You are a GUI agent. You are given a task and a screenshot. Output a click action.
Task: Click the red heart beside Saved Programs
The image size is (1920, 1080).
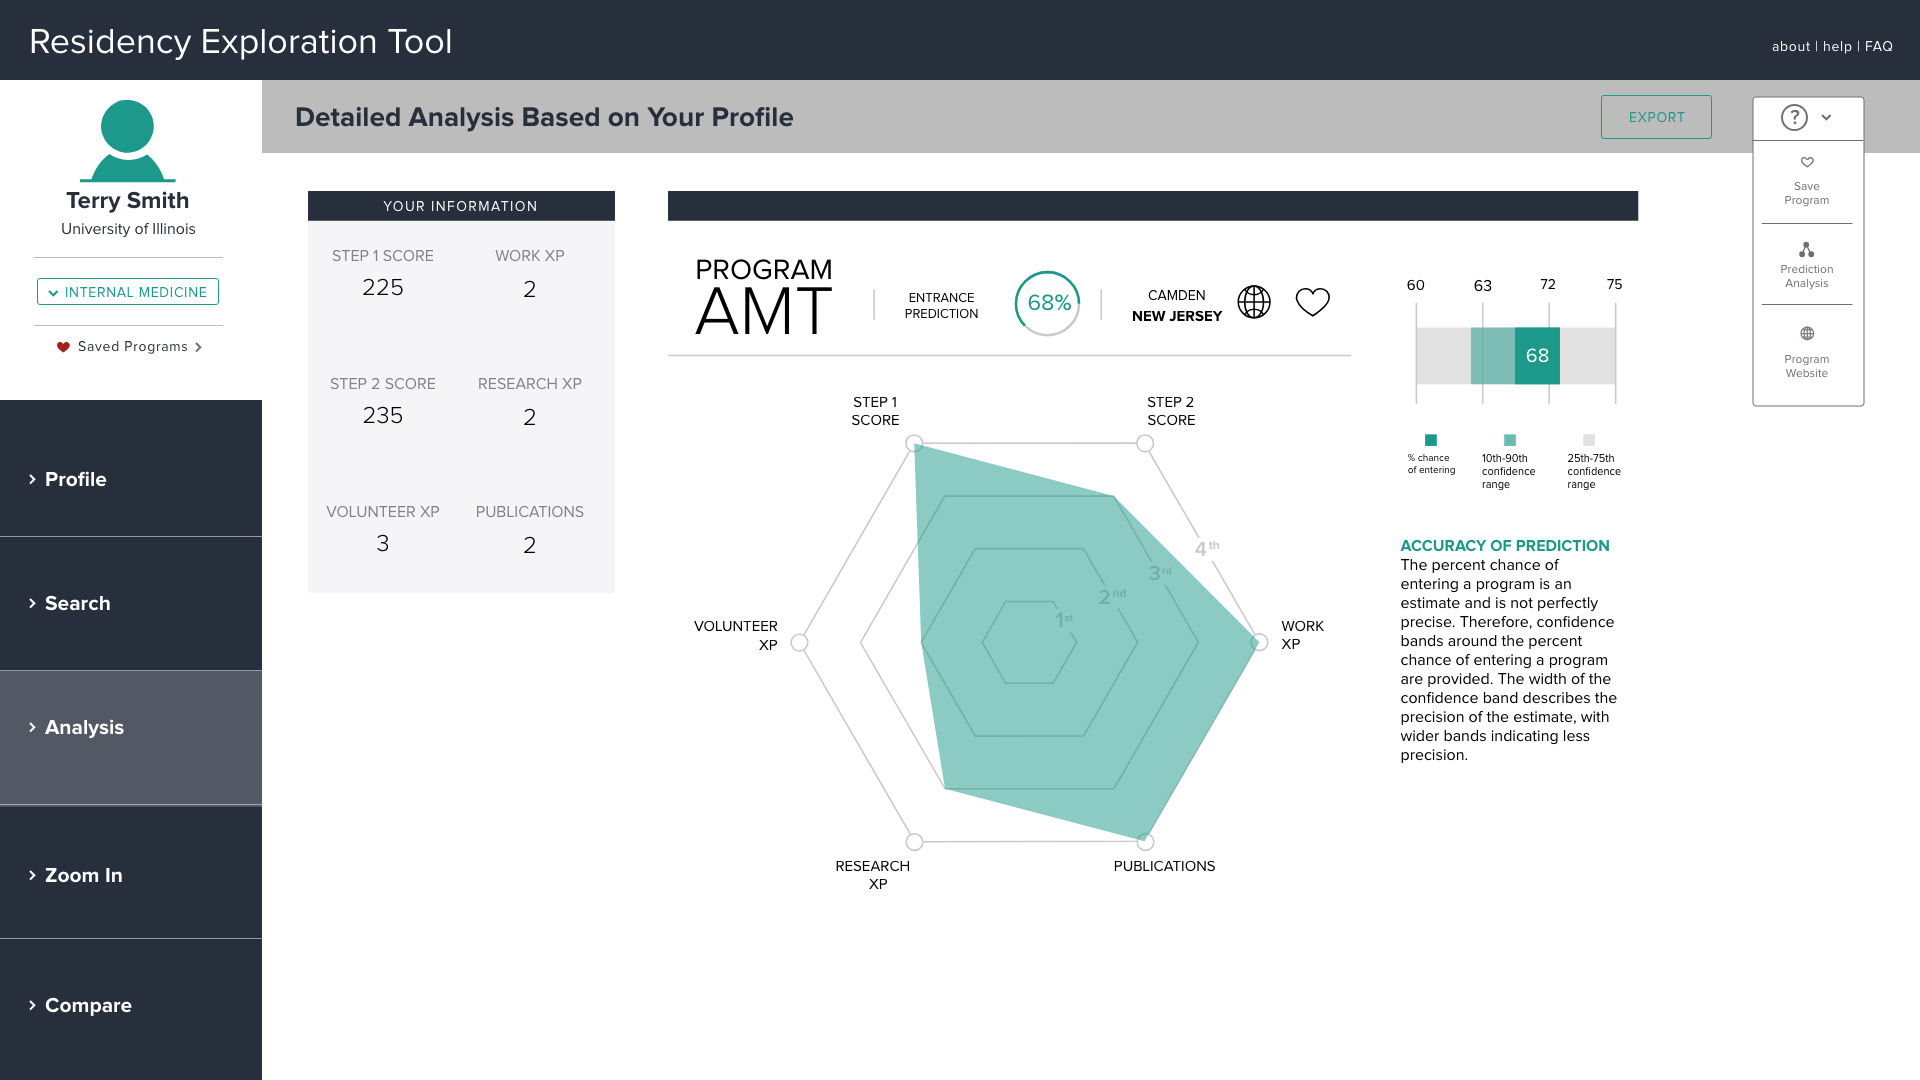coord(63,347)
